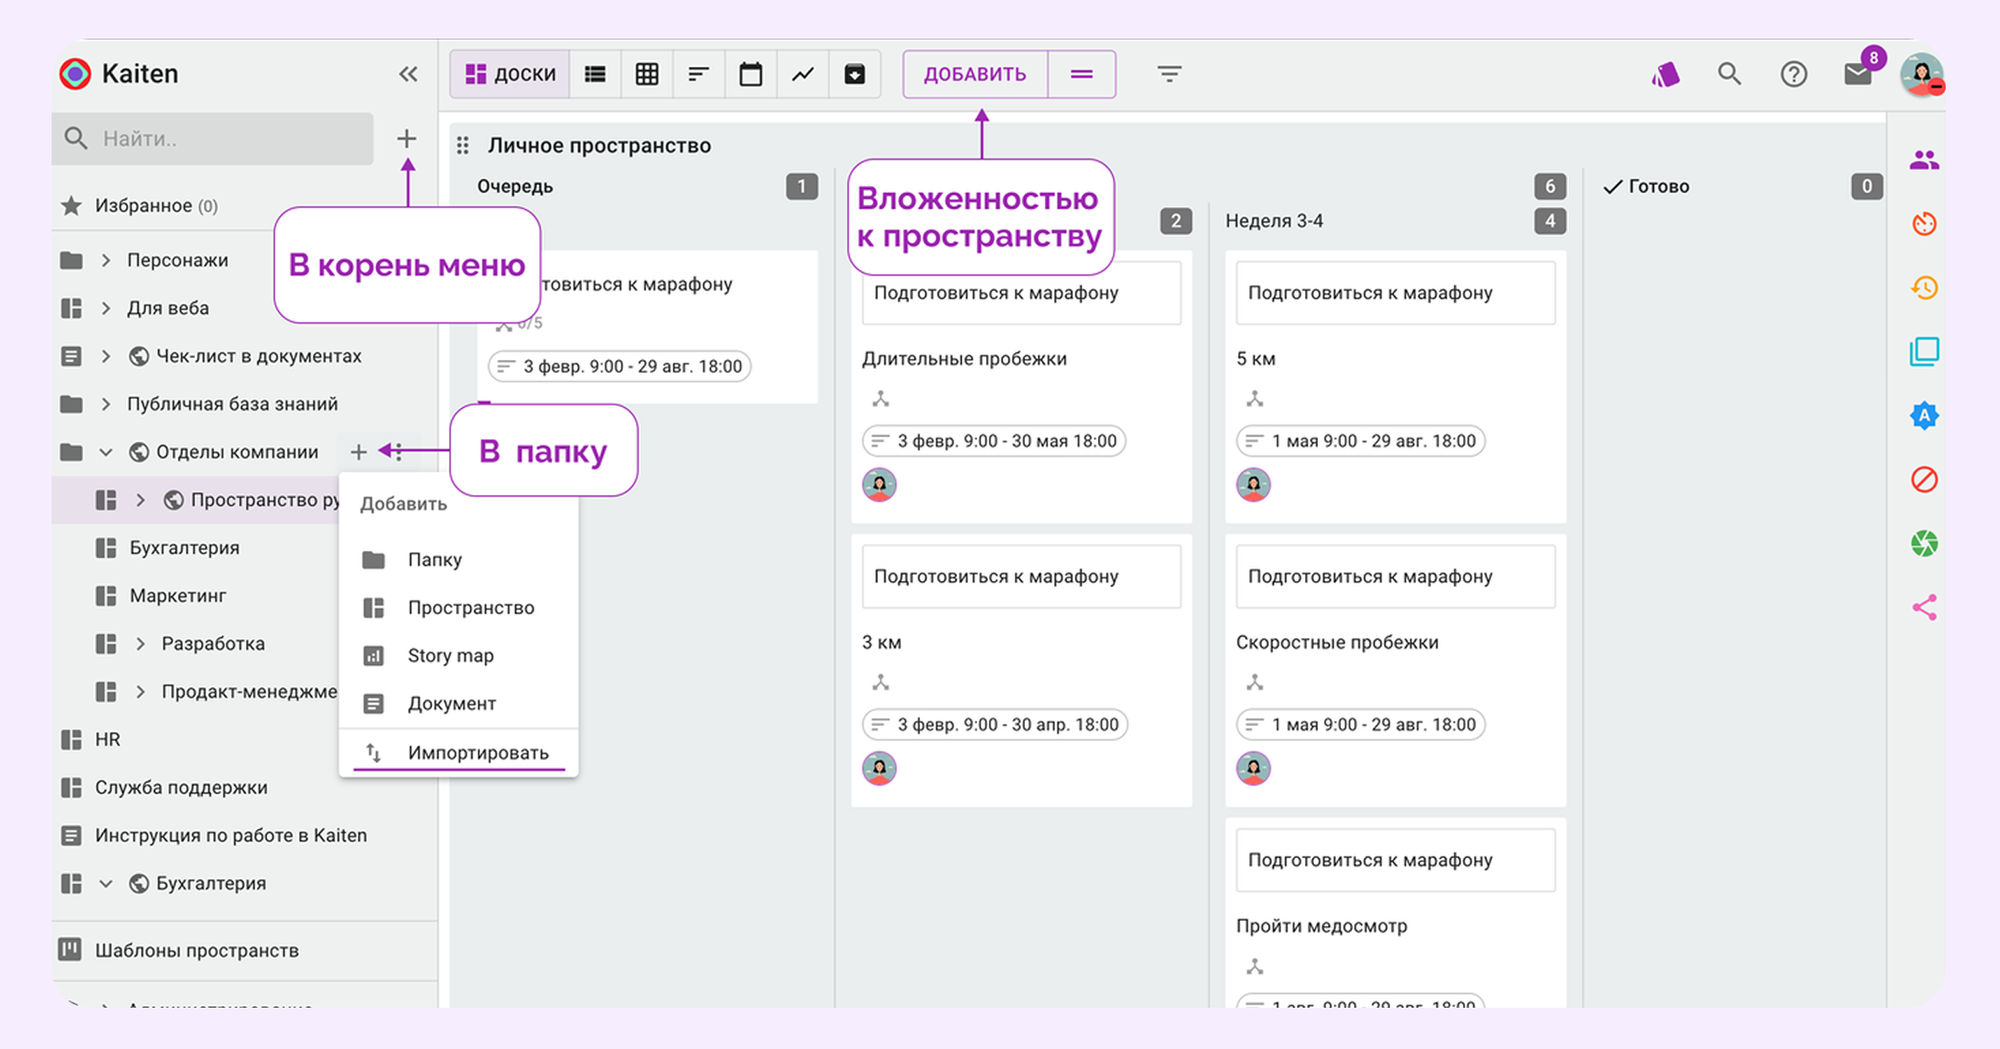Open the table view icon

[x=647, y=74]
